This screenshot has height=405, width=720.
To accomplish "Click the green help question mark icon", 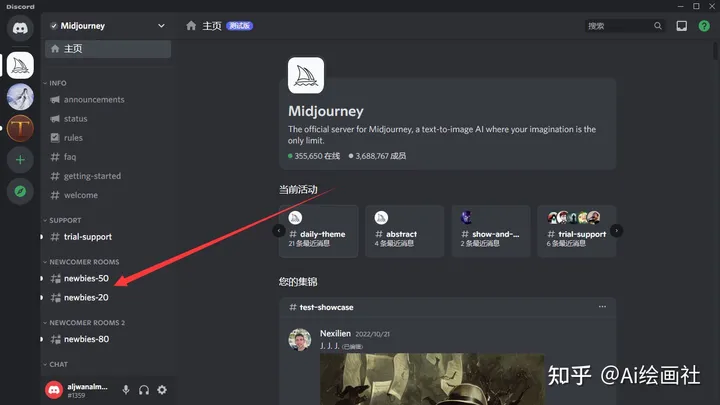I will pos(704,26).
